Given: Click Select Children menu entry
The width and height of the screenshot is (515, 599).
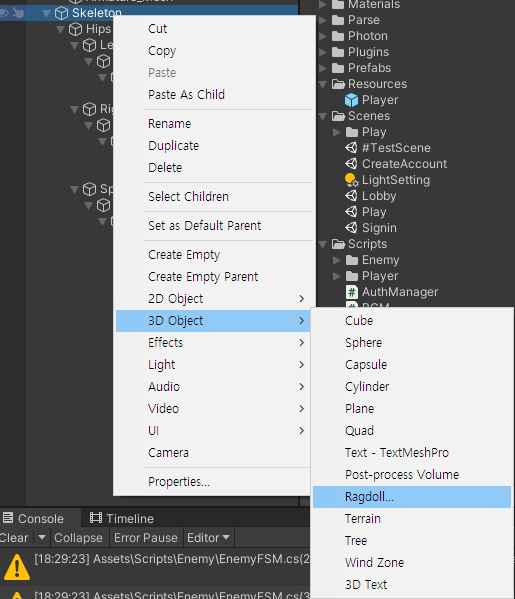Looking at the screenshot, I should click(213, 197).
